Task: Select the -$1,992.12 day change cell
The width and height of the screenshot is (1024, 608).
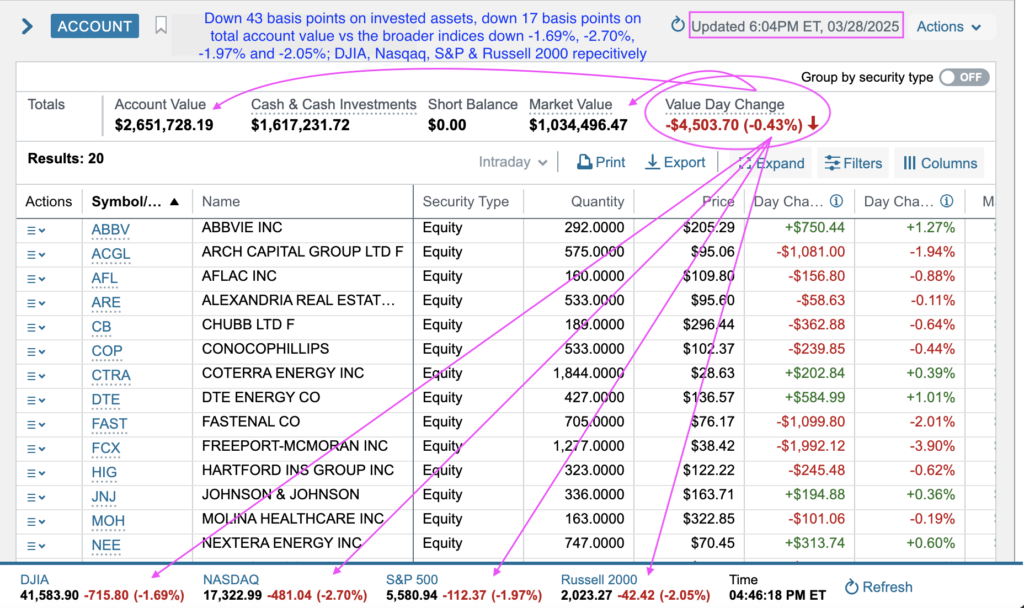Action: click(x=810, y=446)
